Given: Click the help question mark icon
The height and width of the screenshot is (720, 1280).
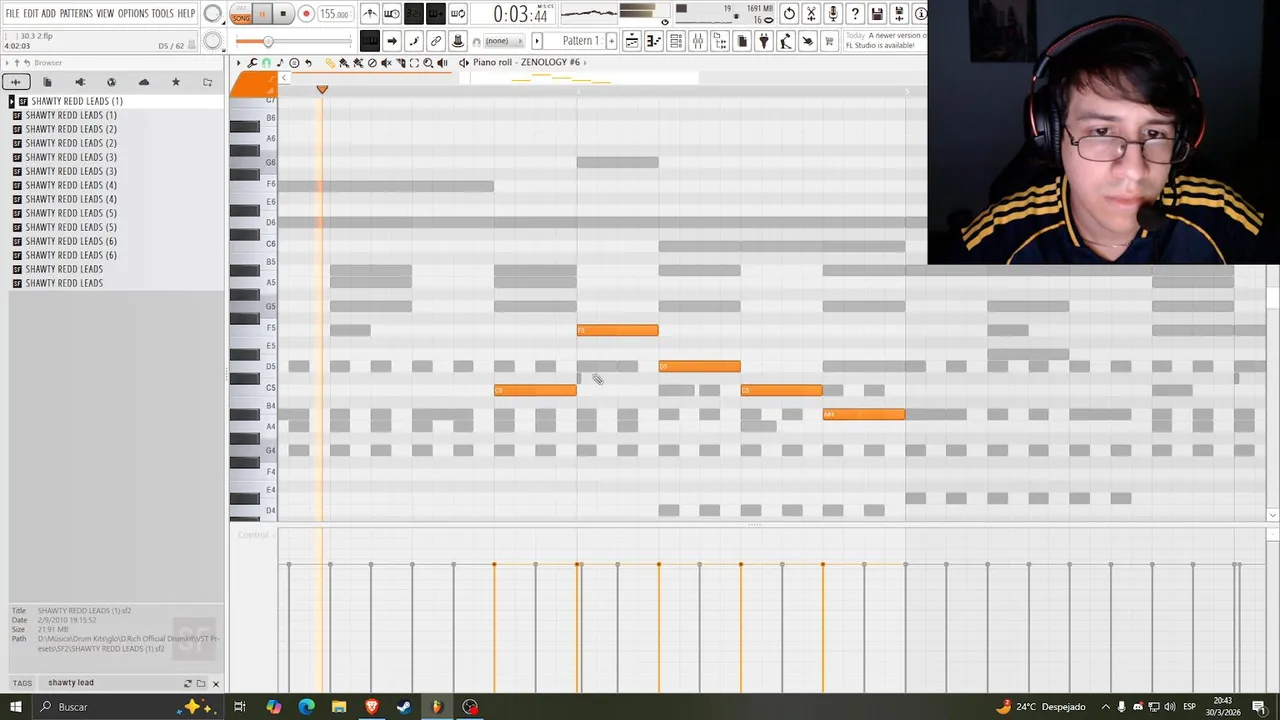Looking at the screenshot, I should point(855,14).
